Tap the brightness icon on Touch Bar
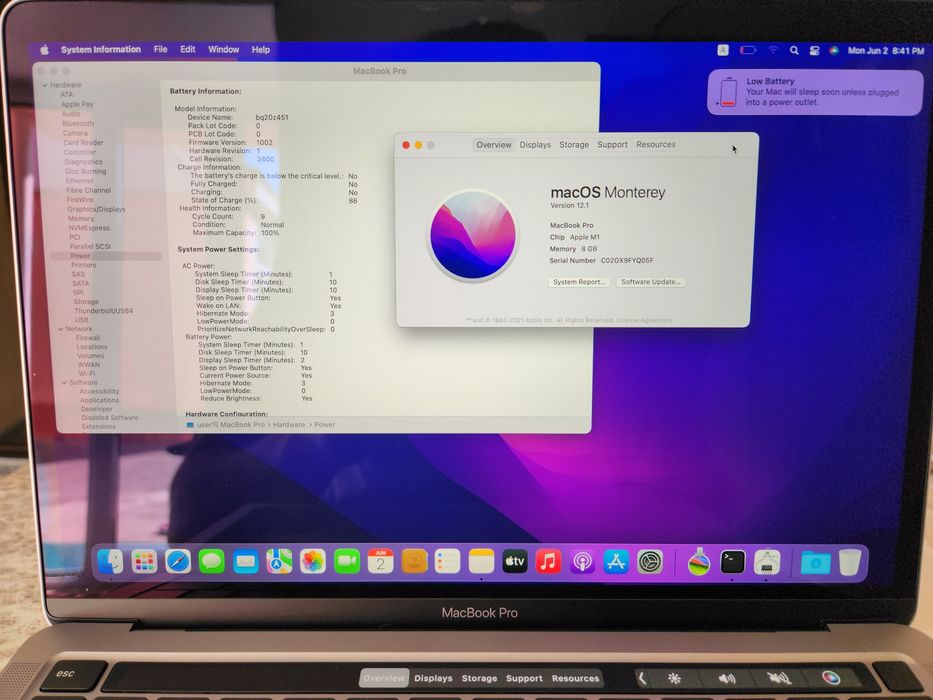This screenshot has height=700, width=933. [x=674, y=678]
